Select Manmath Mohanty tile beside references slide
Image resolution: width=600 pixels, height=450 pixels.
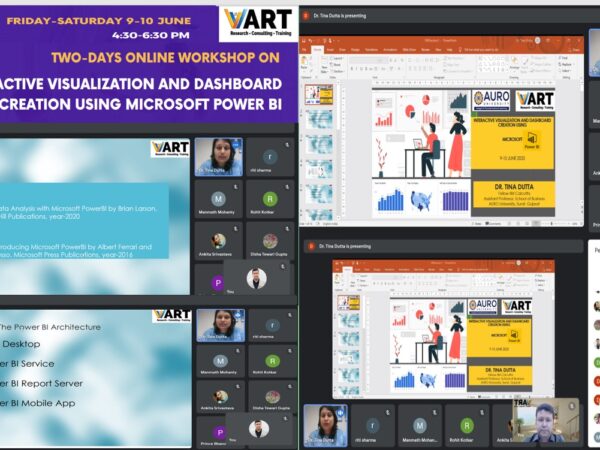pos(218,199)
